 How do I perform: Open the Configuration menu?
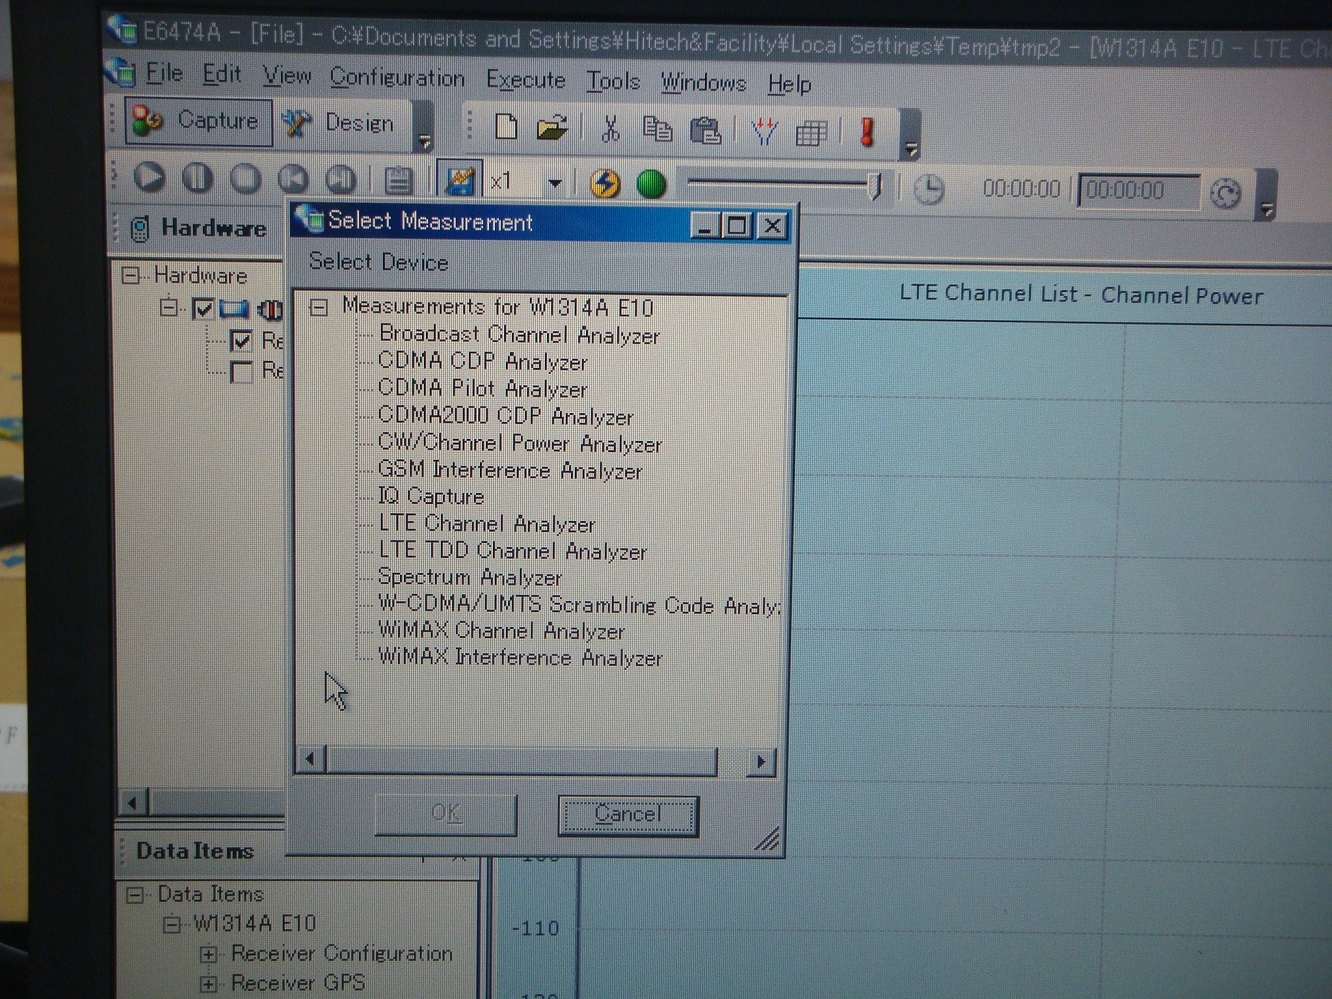point(397,78)
